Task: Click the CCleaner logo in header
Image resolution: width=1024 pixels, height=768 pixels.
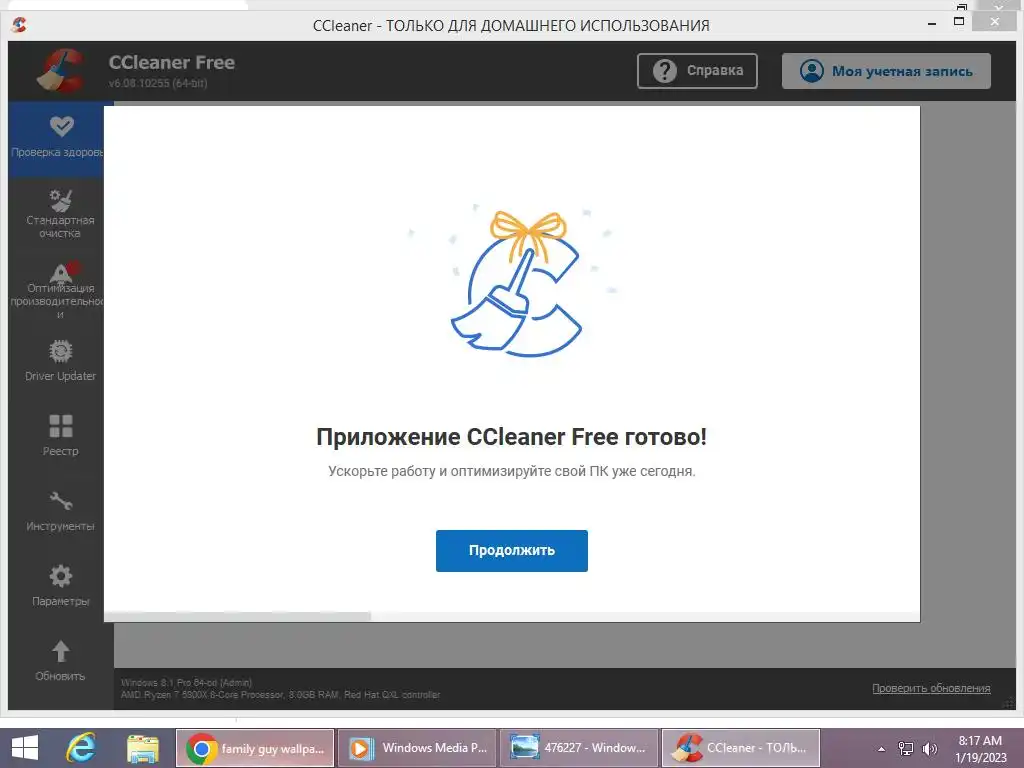Action: (x=60, y=71)
